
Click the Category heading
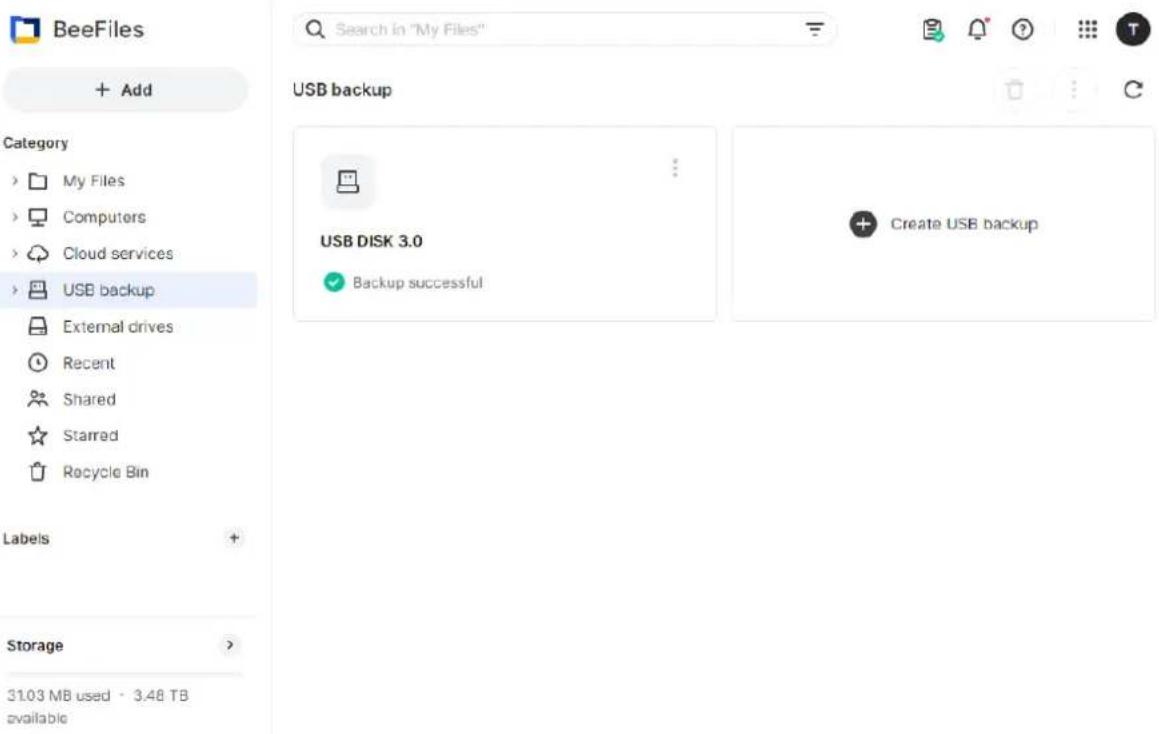pyautogui.click(x=35, y=143)
